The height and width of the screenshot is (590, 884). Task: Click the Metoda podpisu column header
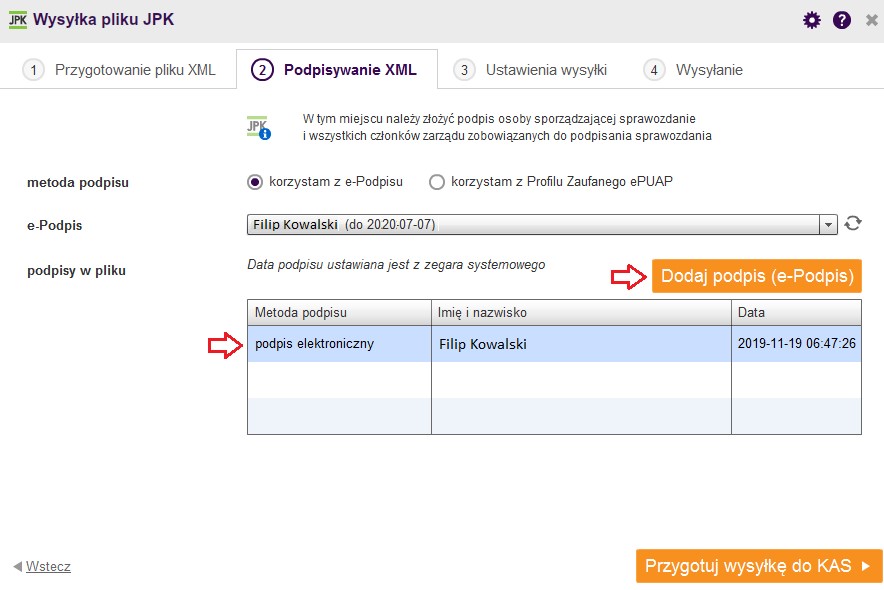click(339, 313)
